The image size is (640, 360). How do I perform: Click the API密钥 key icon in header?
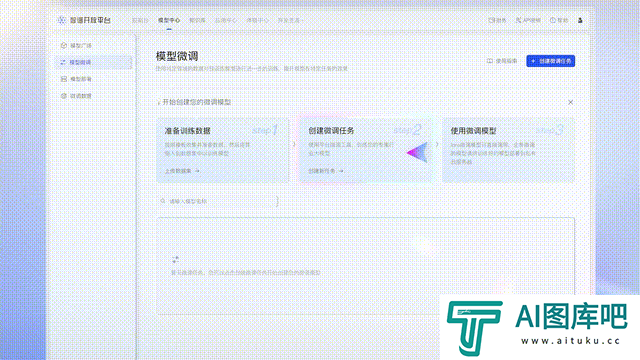click(518, 20)
